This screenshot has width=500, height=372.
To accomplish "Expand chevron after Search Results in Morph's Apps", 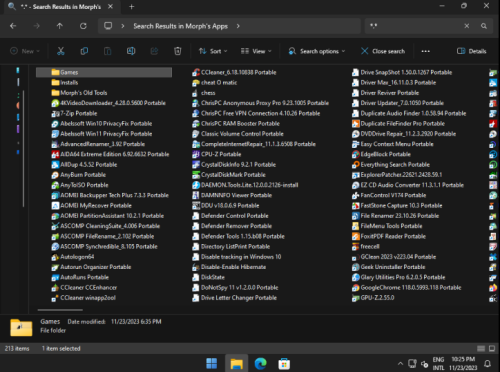I will pyautogui.click(x=238, y=26).
